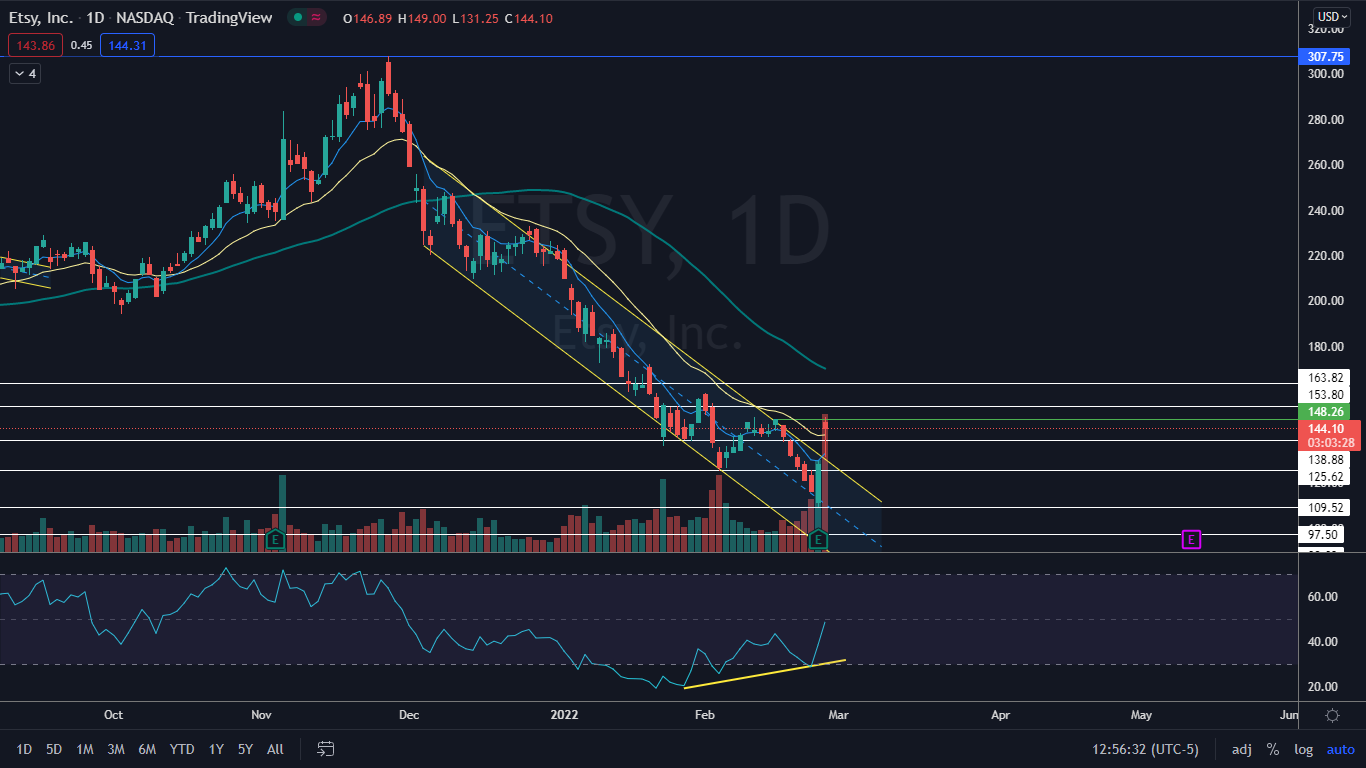
Task: Toggle auto scale mode
Action: tap(1340, 749)
